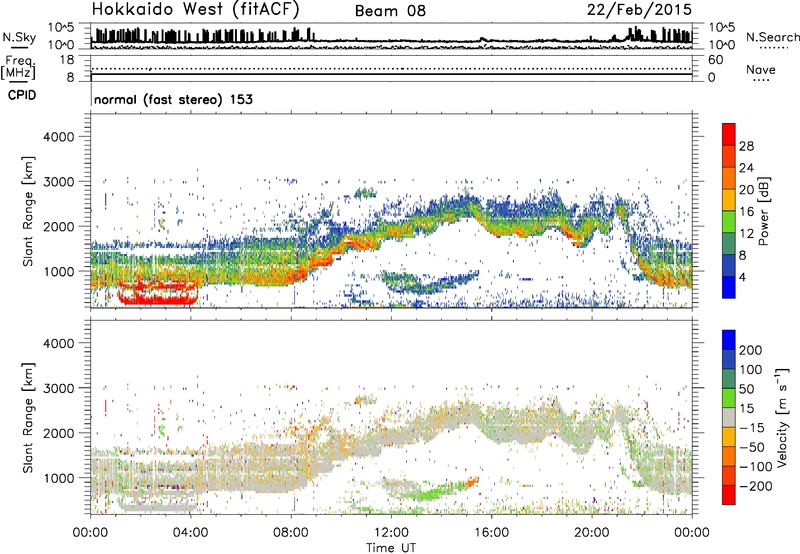The image size is (800, 554).
Task: Click the "16:00" time tick label
Action: pyautogui.click(x=491, y=533)
